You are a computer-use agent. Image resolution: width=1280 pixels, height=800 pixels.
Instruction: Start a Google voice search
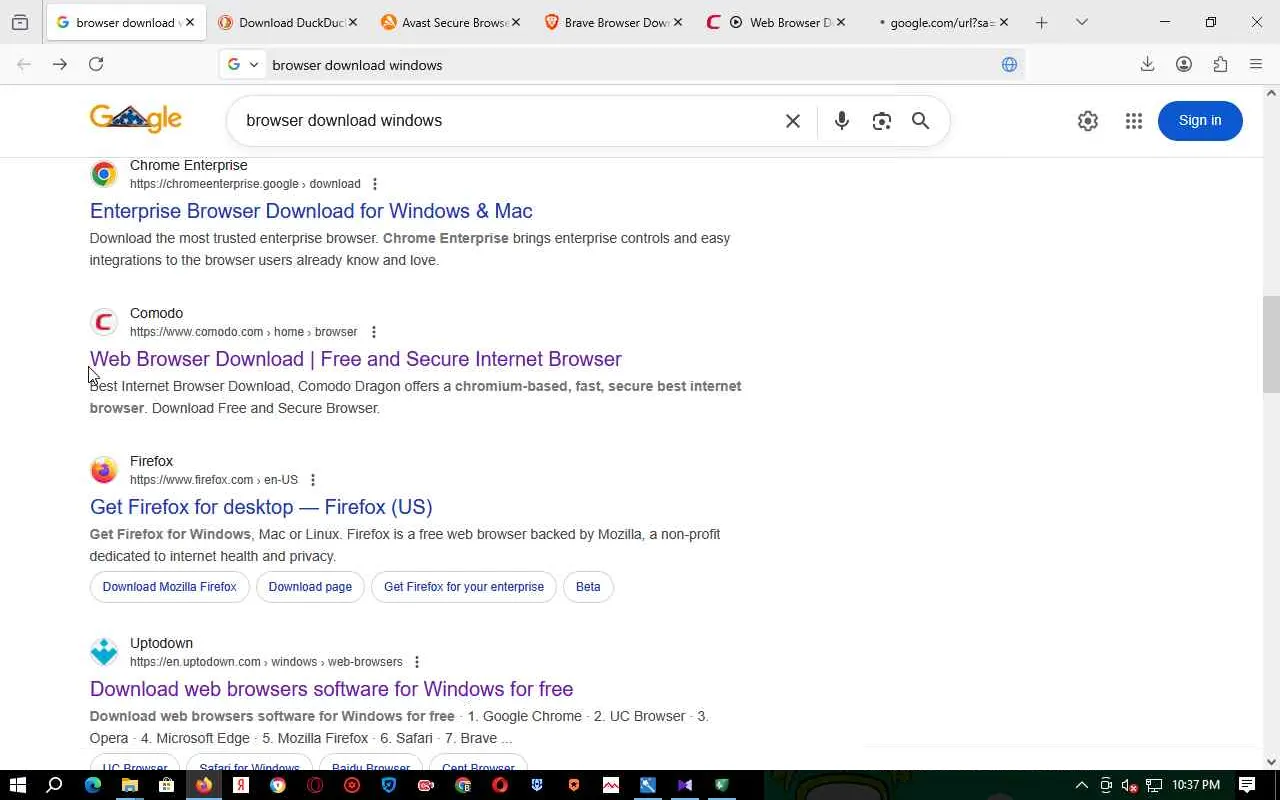pos(842,121)
